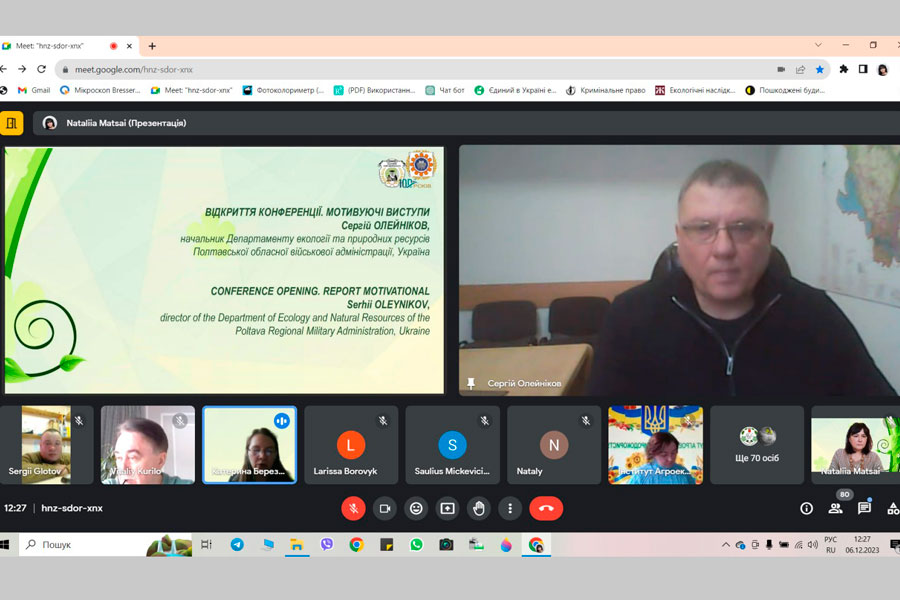Open Task View on taskbar
The width and height of the screenshot is (900, 600).
(x=207, y=544)
